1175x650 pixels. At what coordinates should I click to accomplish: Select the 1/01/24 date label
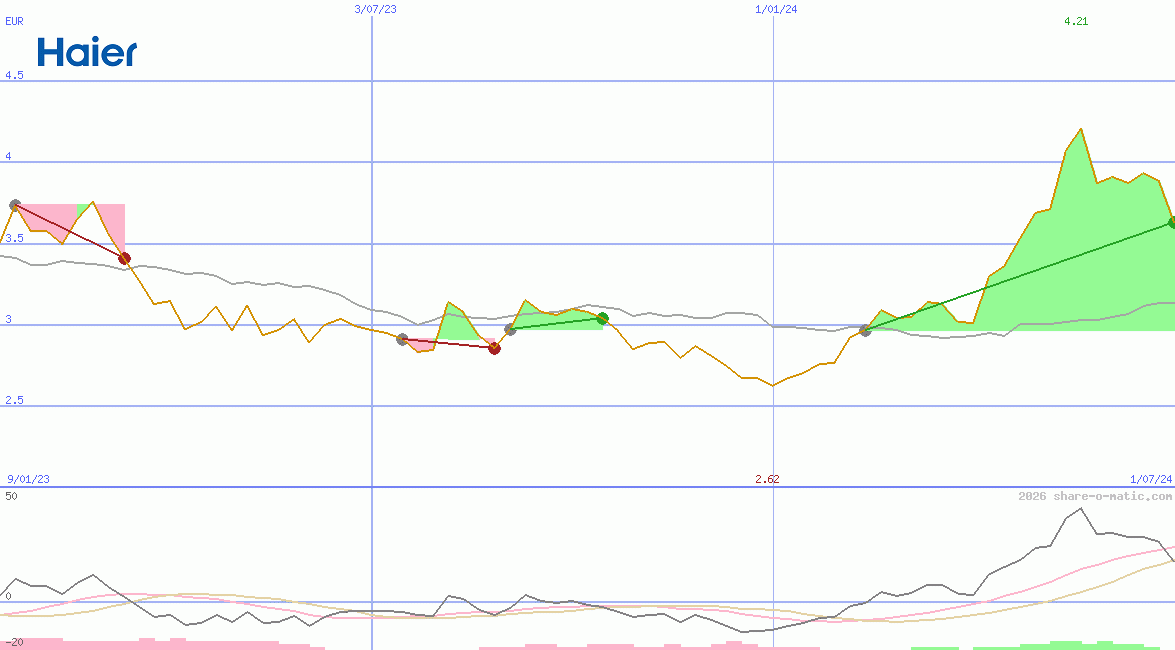tap(776, 9)
